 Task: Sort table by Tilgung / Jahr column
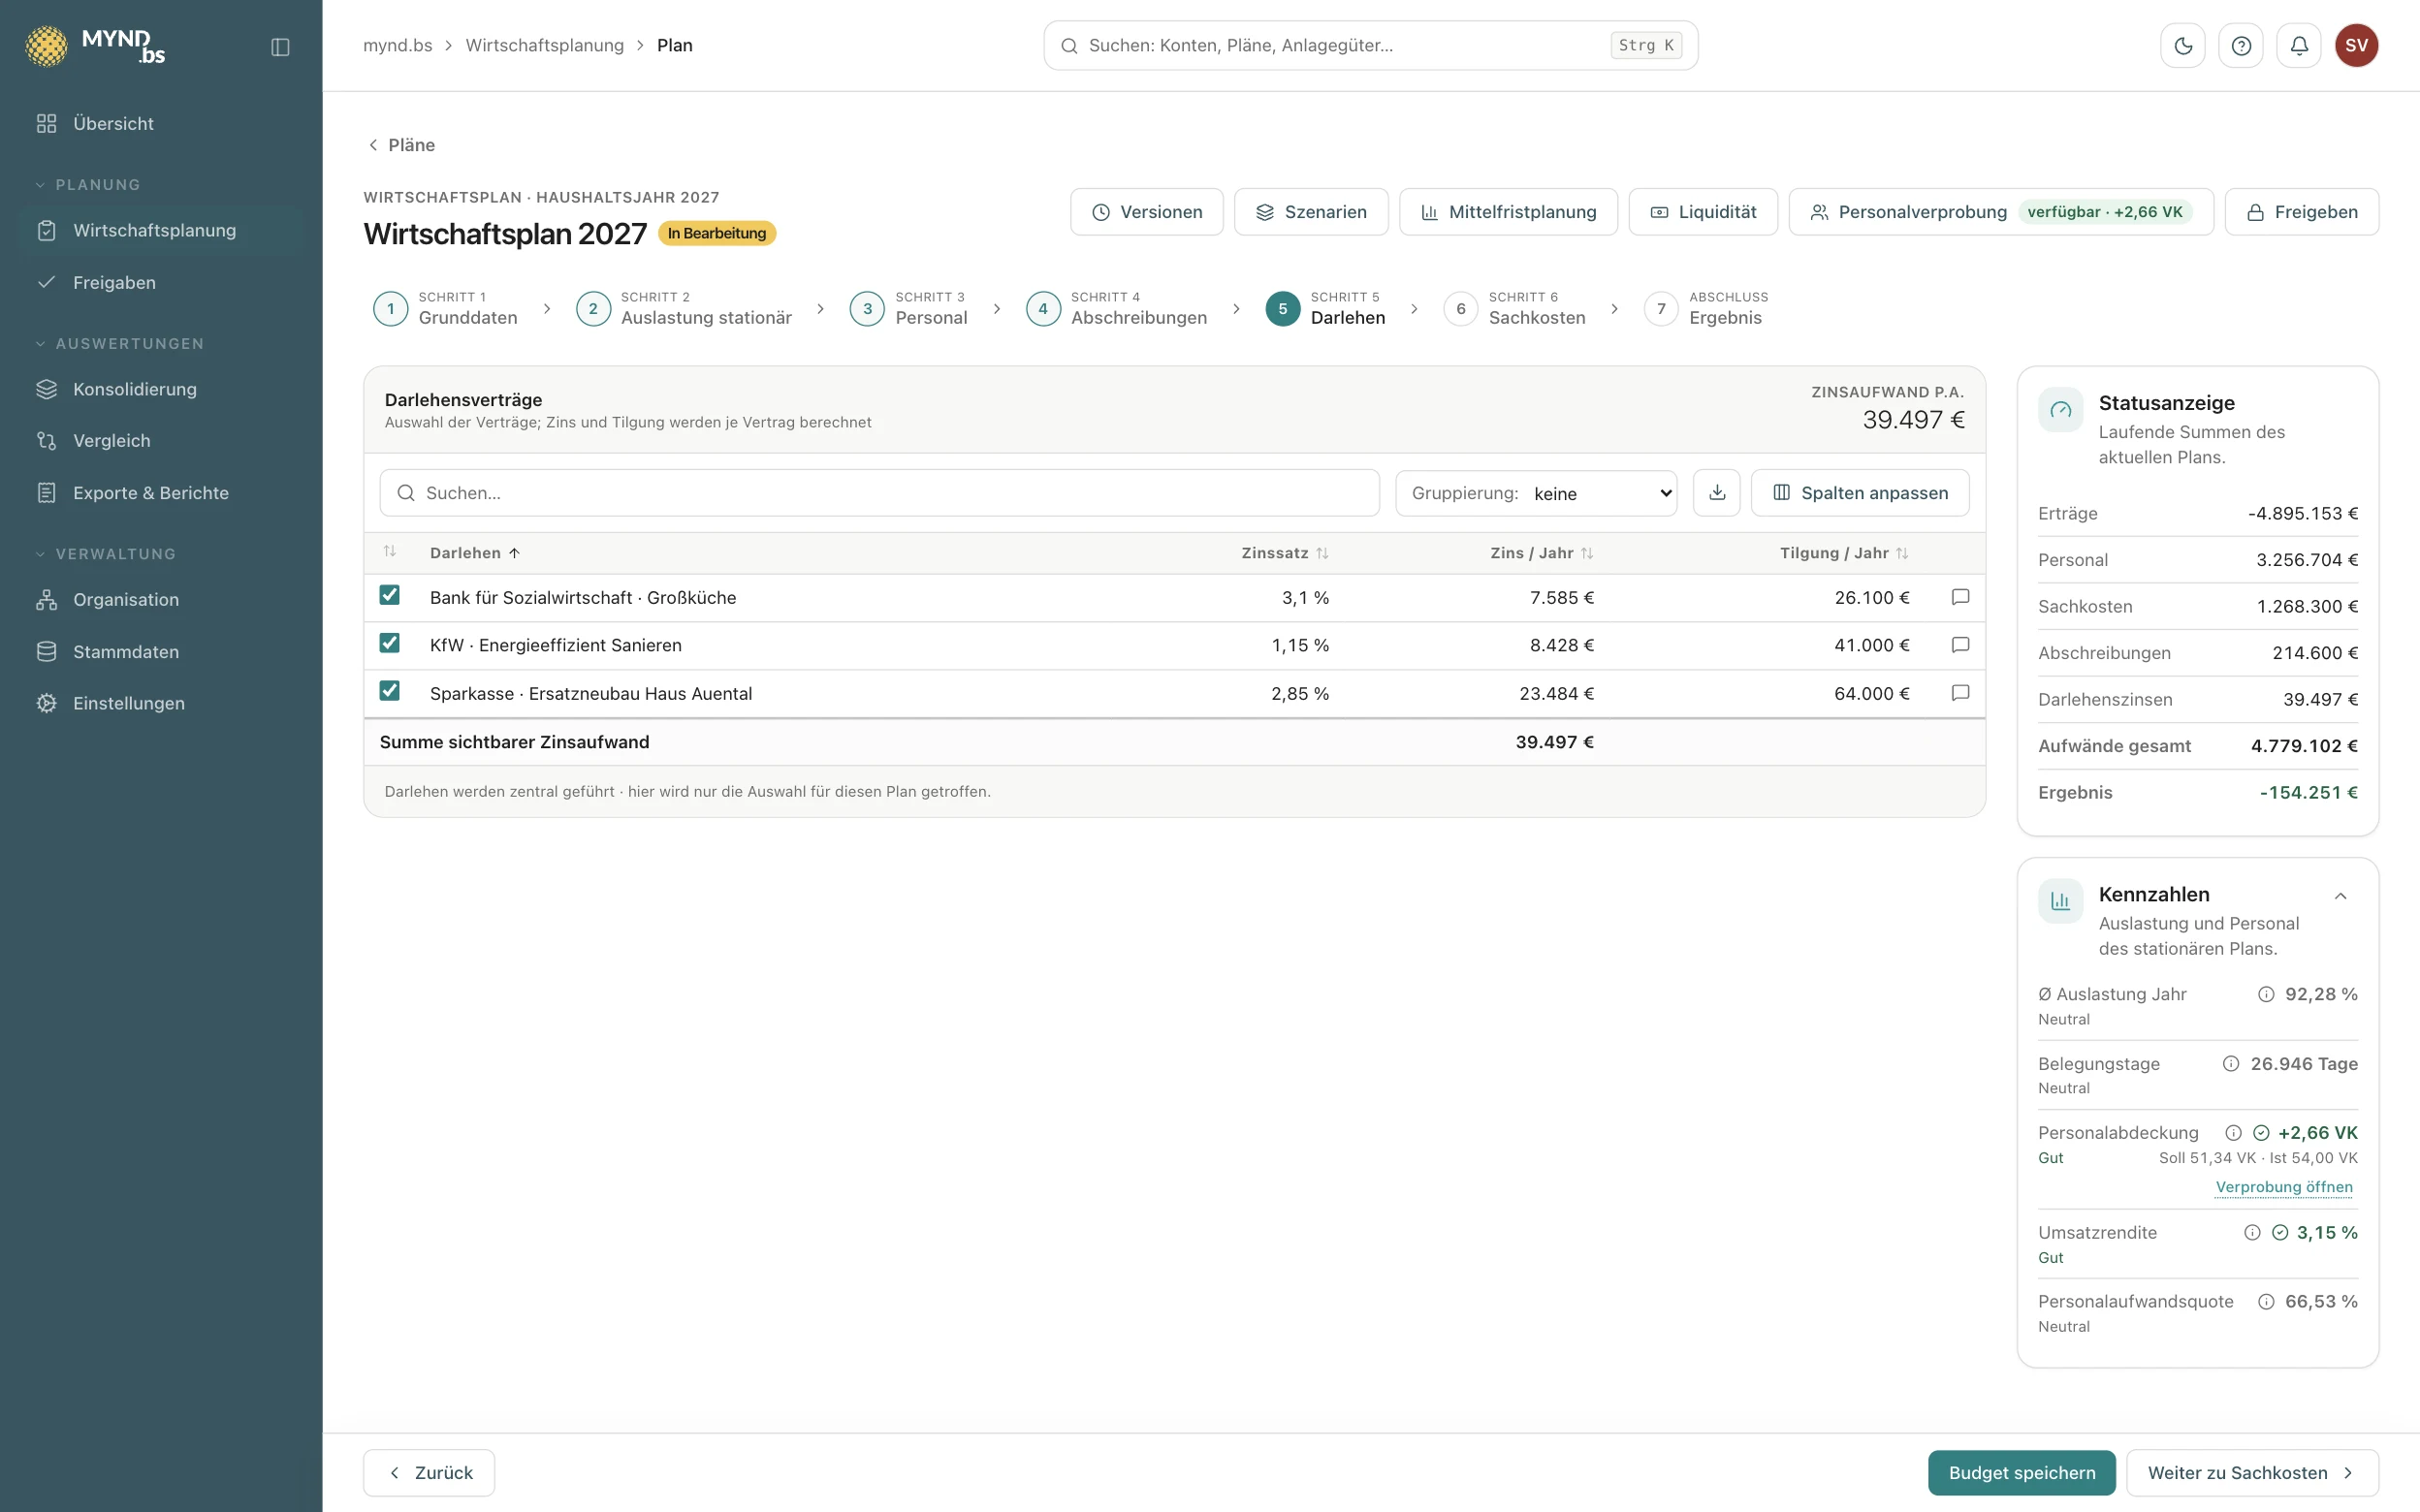pos(1844,553)
